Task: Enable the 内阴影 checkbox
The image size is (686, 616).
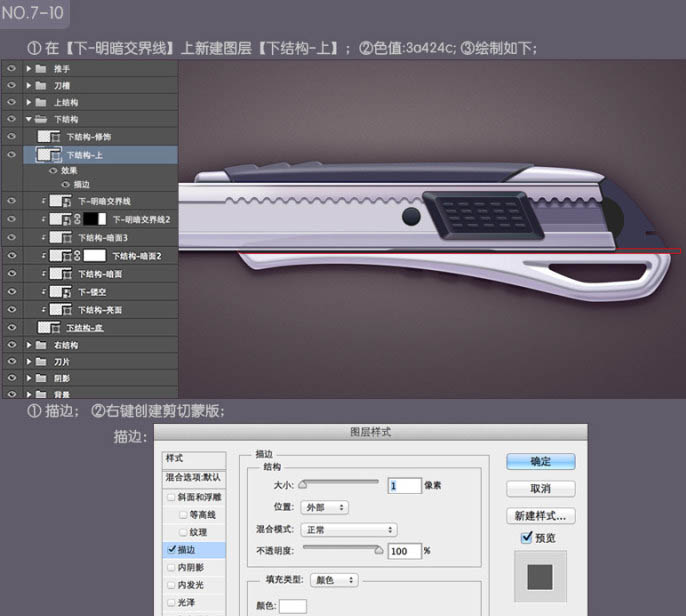Action: point(172,567)
